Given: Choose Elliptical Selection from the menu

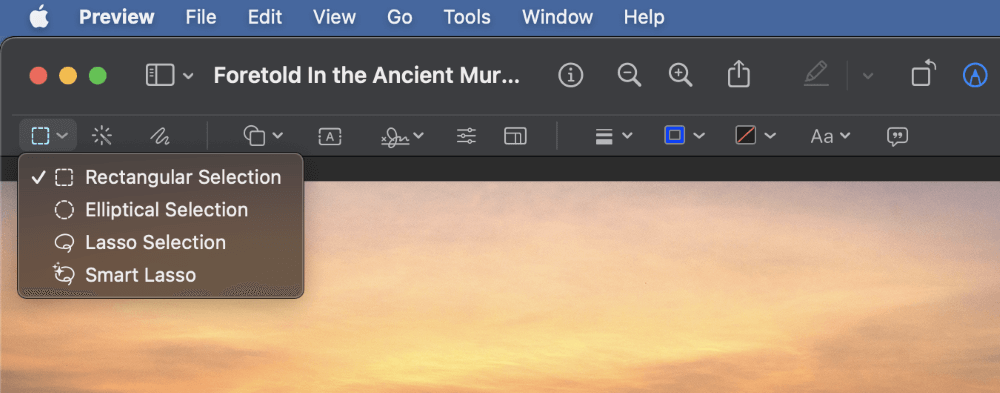Looking at the screenshot, I should coord(161,210).
